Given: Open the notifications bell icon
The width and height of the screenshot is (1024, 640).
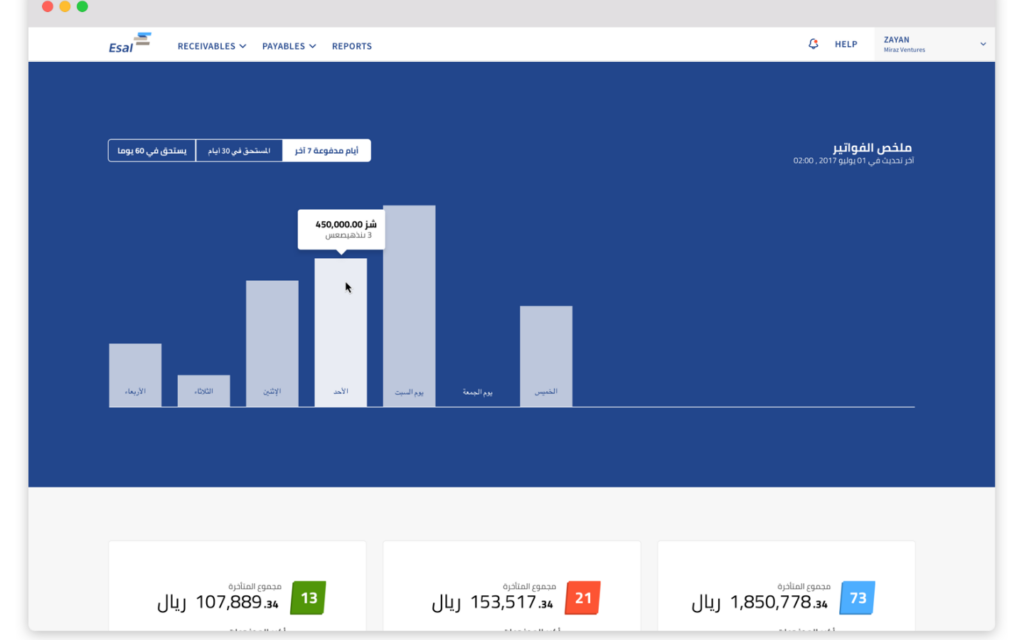Looking at the screenshot, I should click(x=813, y=44).
